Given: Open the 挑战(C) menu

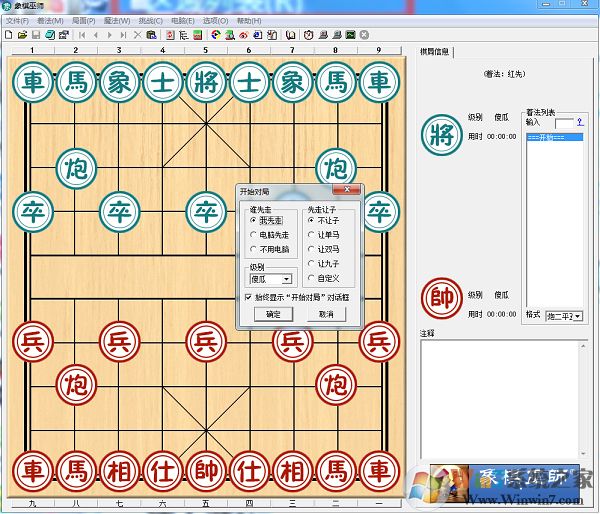Looking at the screenshot, I should coord(151,21).
